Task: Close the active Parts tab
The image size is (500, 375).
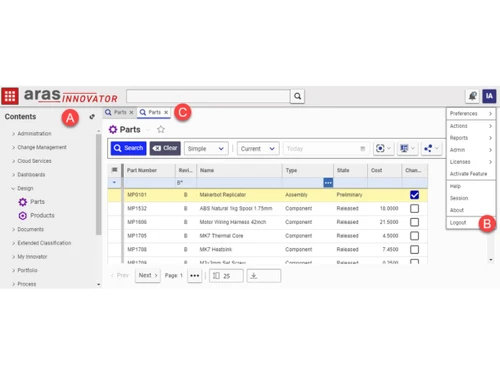Action: 166,112
